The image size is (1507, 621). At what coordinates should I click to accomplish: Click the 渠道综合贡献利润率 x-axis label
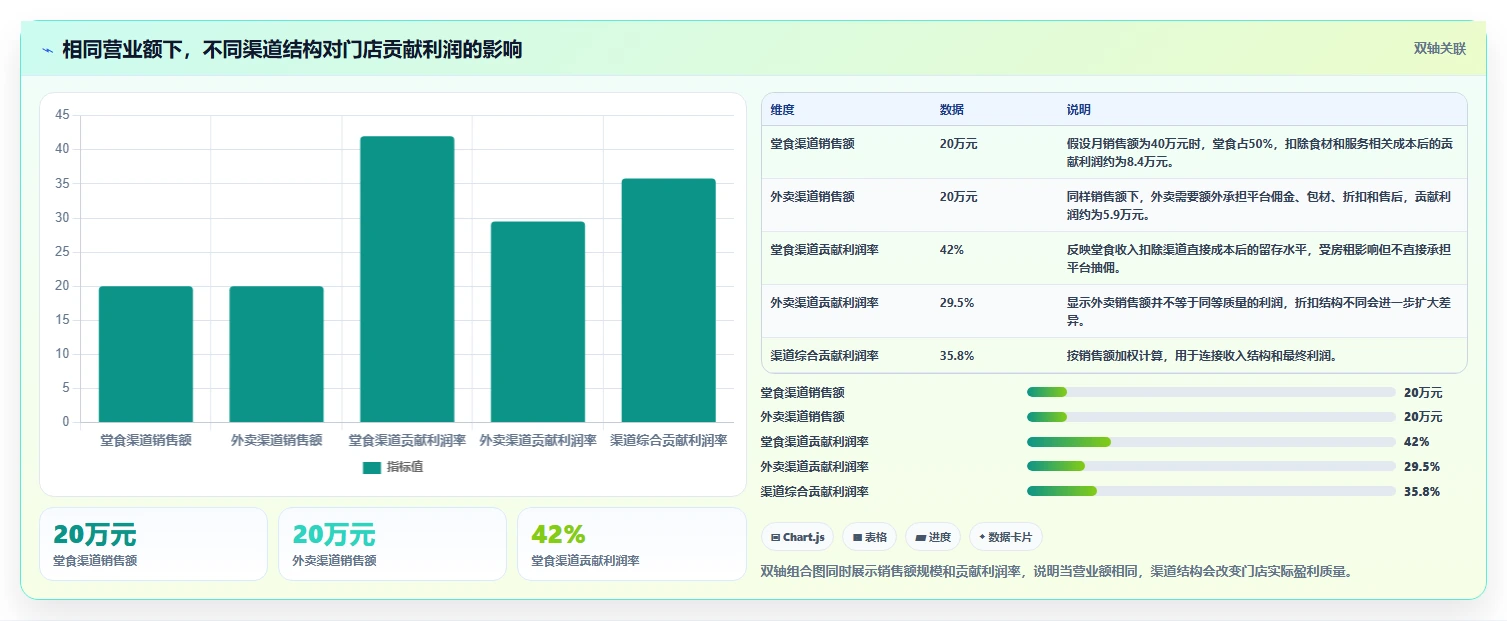pyautogui.click(x=668, y=440)
